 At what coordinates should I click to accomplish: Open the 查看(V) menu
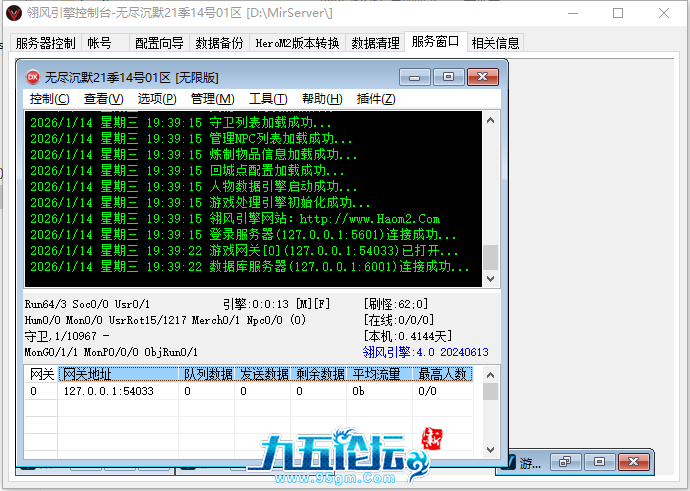pos(103,99)
